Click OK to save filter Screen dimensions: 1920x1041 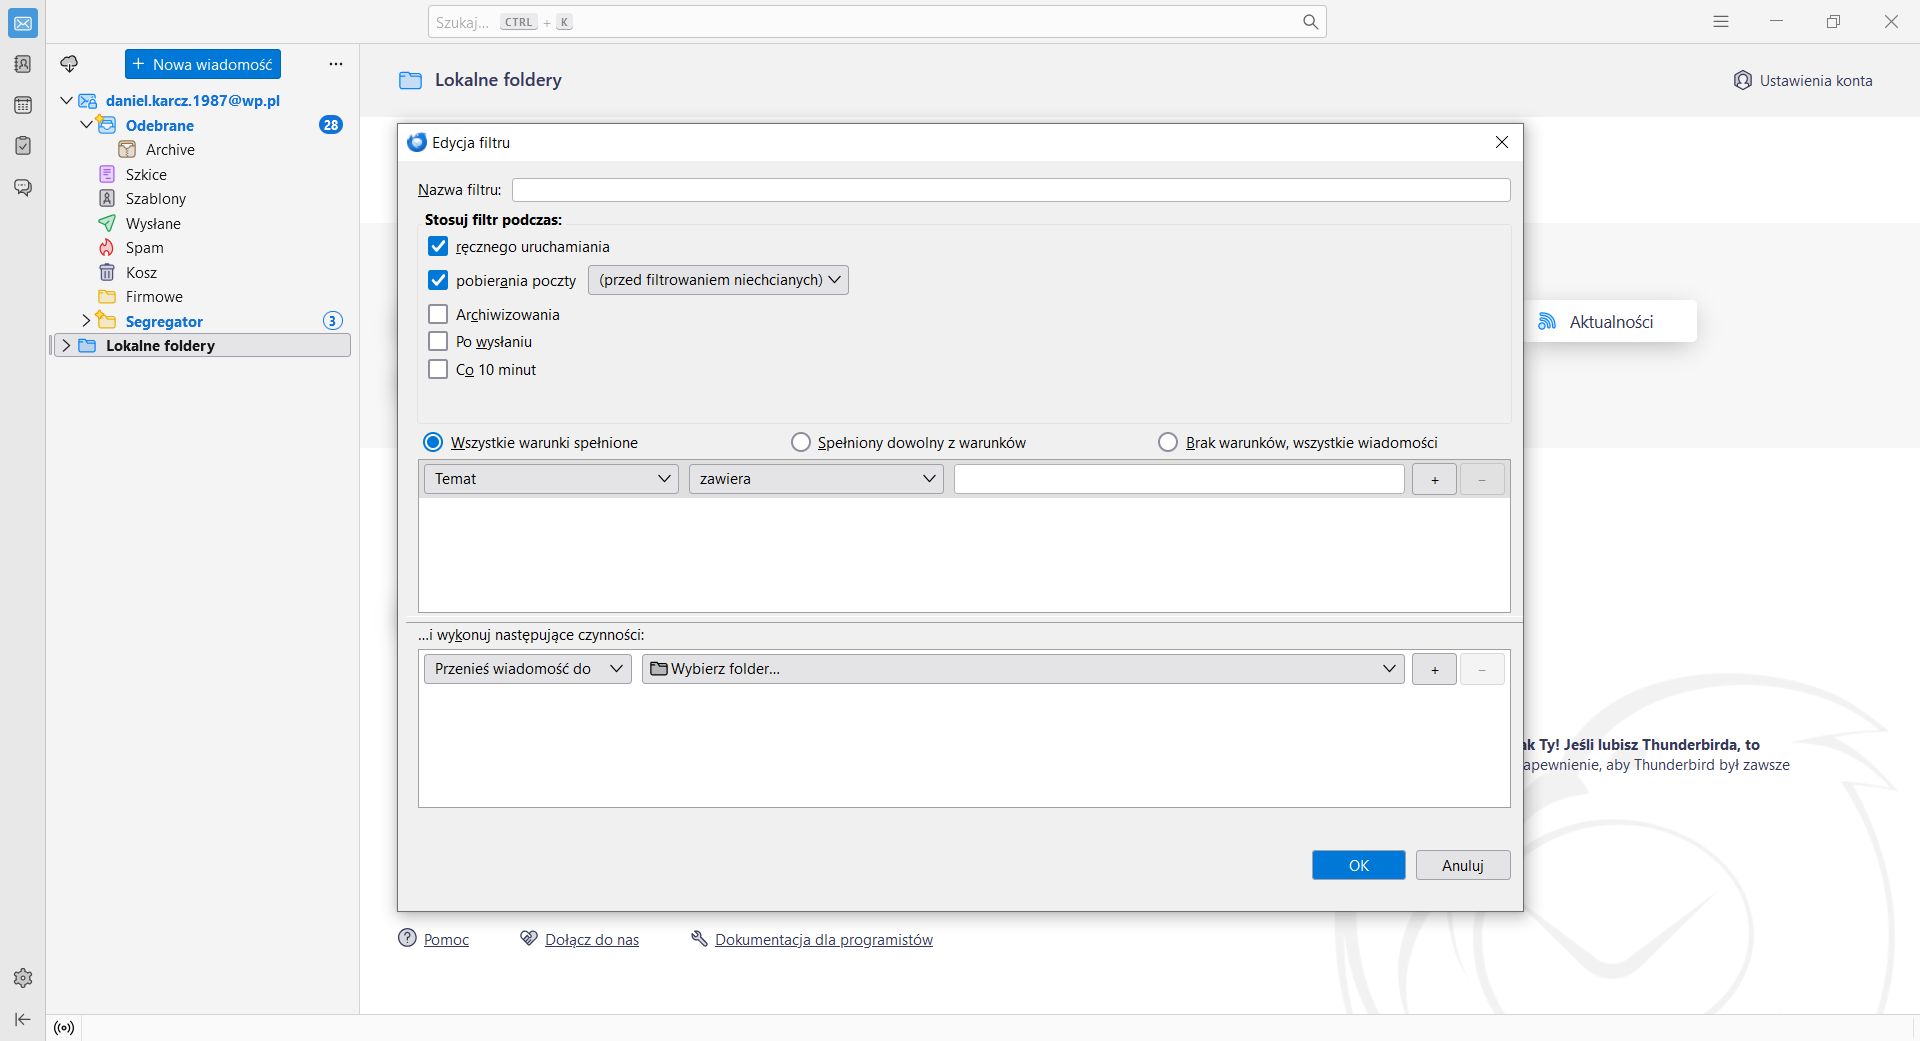click(x=1358, y=865)
